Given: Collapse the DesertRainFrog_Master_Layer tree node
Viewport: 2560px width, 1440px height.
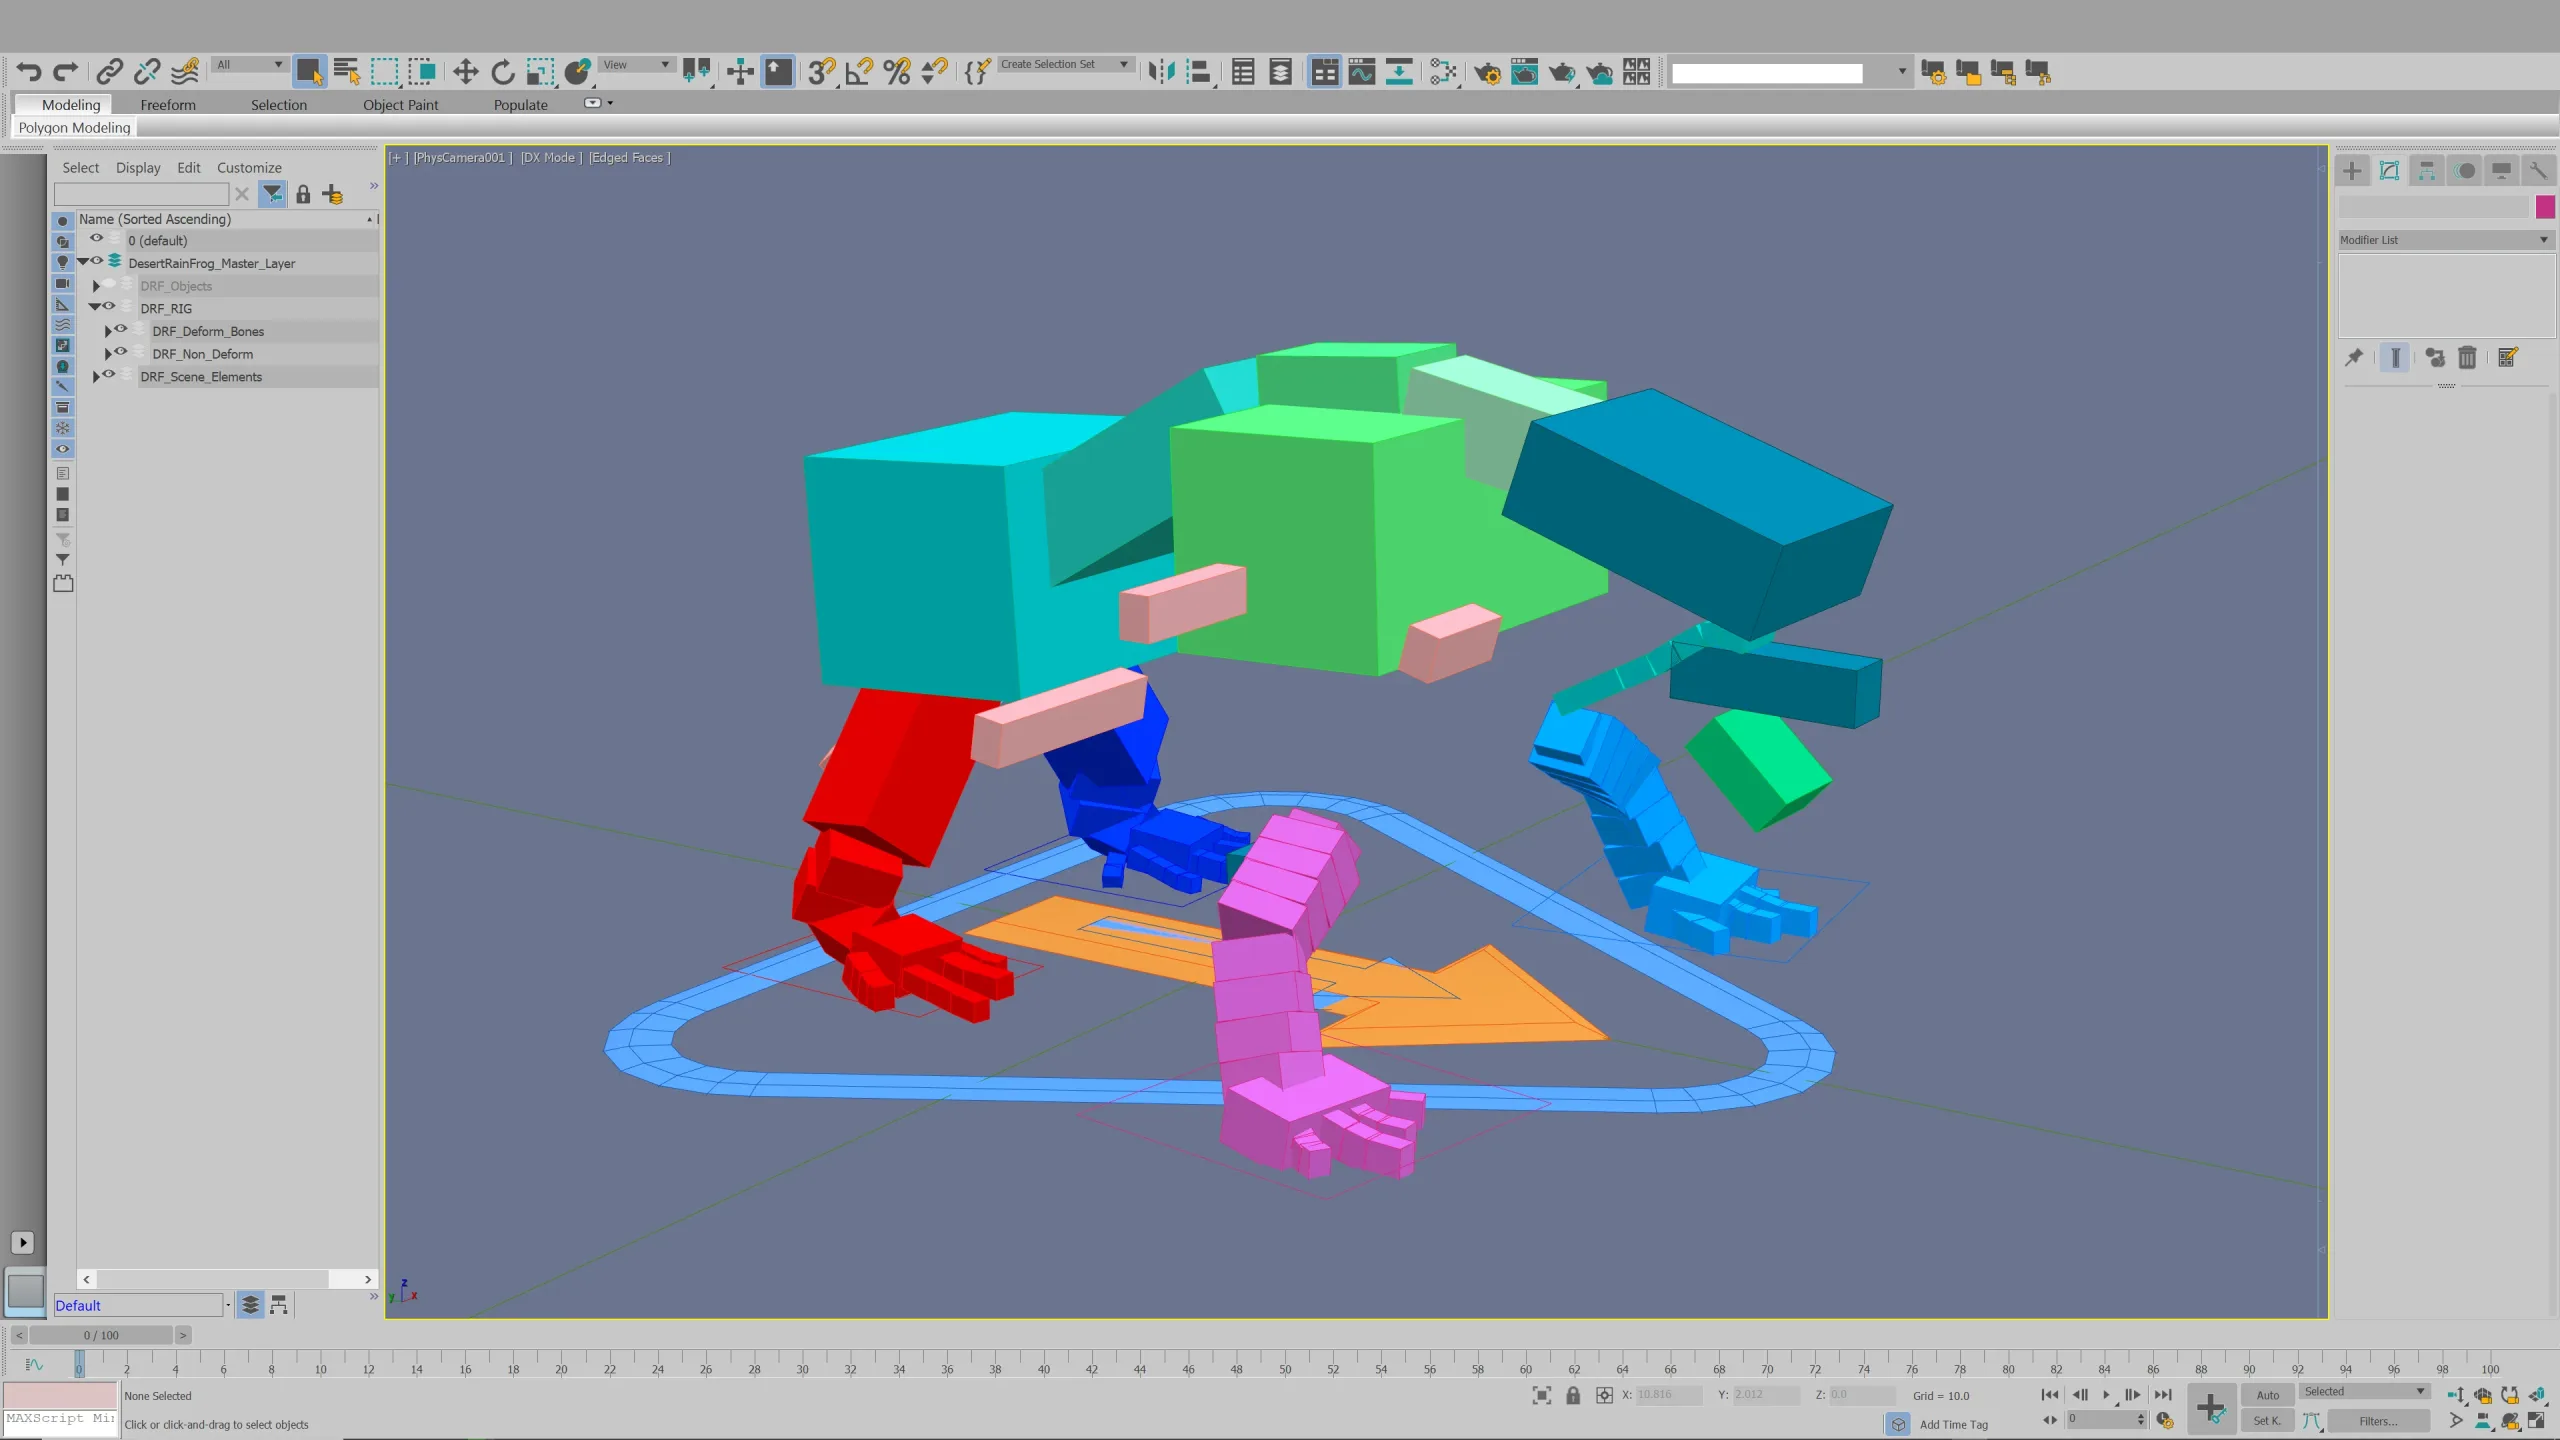Looking at the screenshot, I should coord(83,262).
